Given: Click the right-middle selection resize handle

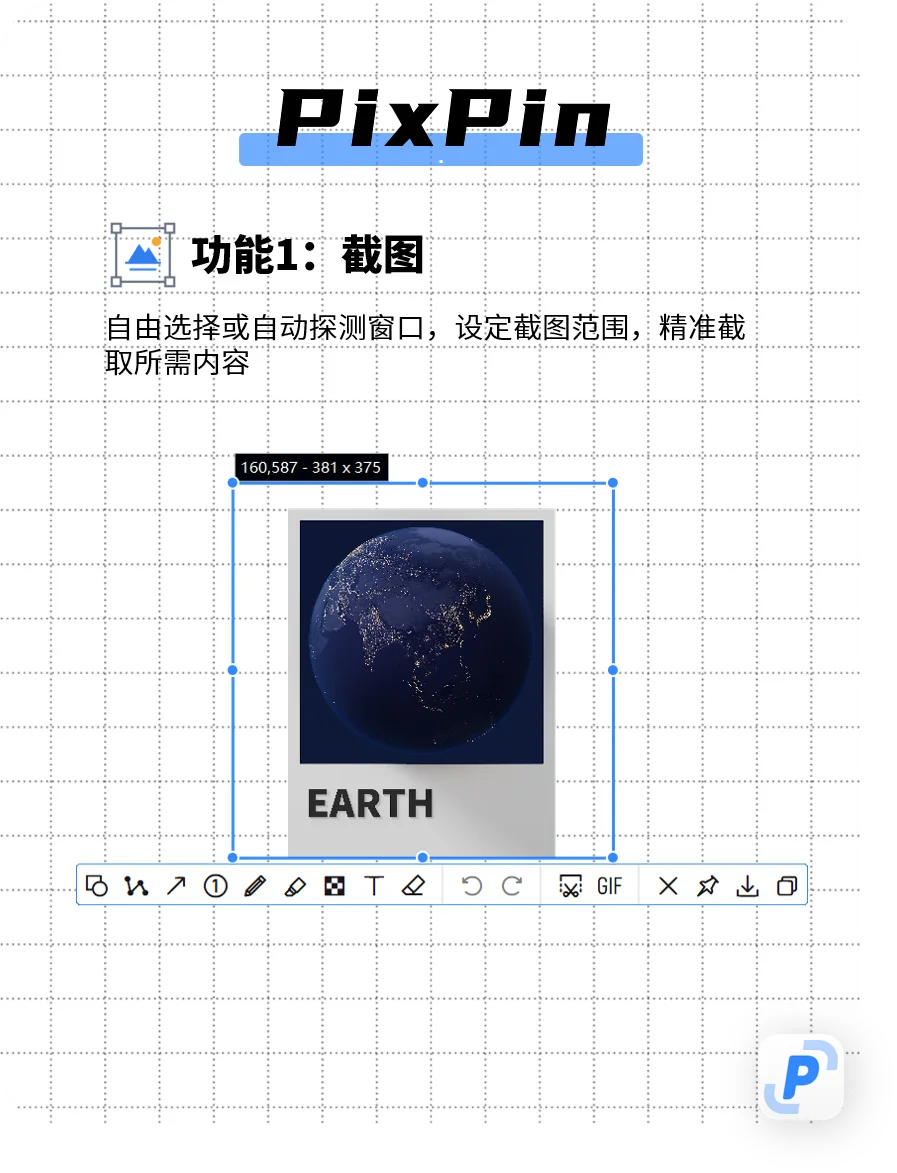Looking at the screenshot, I should 611,668.
